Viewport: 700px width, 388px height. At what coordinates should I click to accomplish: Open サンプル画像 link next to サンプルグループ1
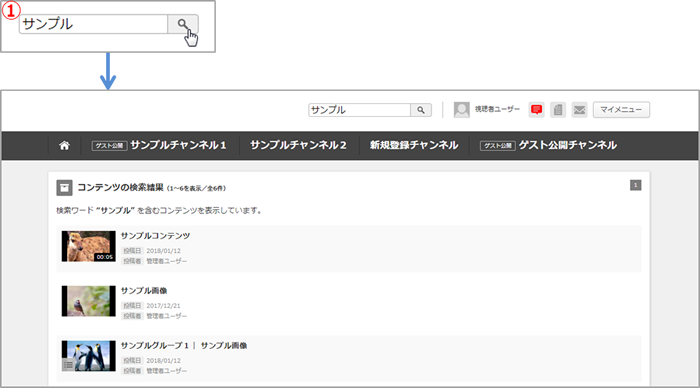(x=224, y=346)
